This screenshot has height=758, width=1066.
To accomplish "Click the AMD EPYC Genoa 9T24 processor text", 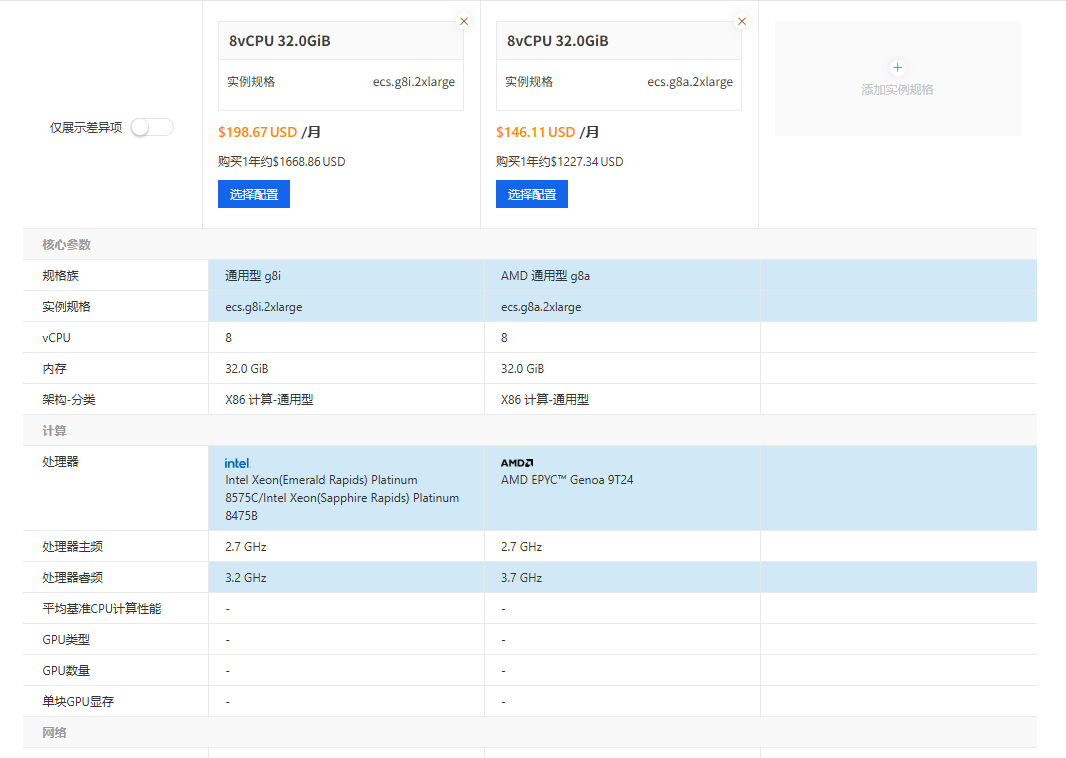I will coord(567,480).
